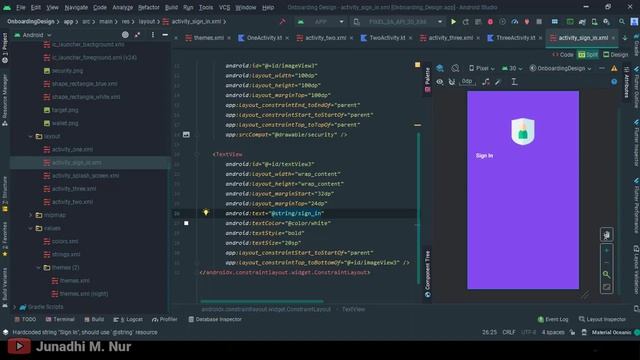The height and width of the screenshot is (360, 640).
Task: Click the image gutter icon beside the srcCompat line
Action: (186, 134)
